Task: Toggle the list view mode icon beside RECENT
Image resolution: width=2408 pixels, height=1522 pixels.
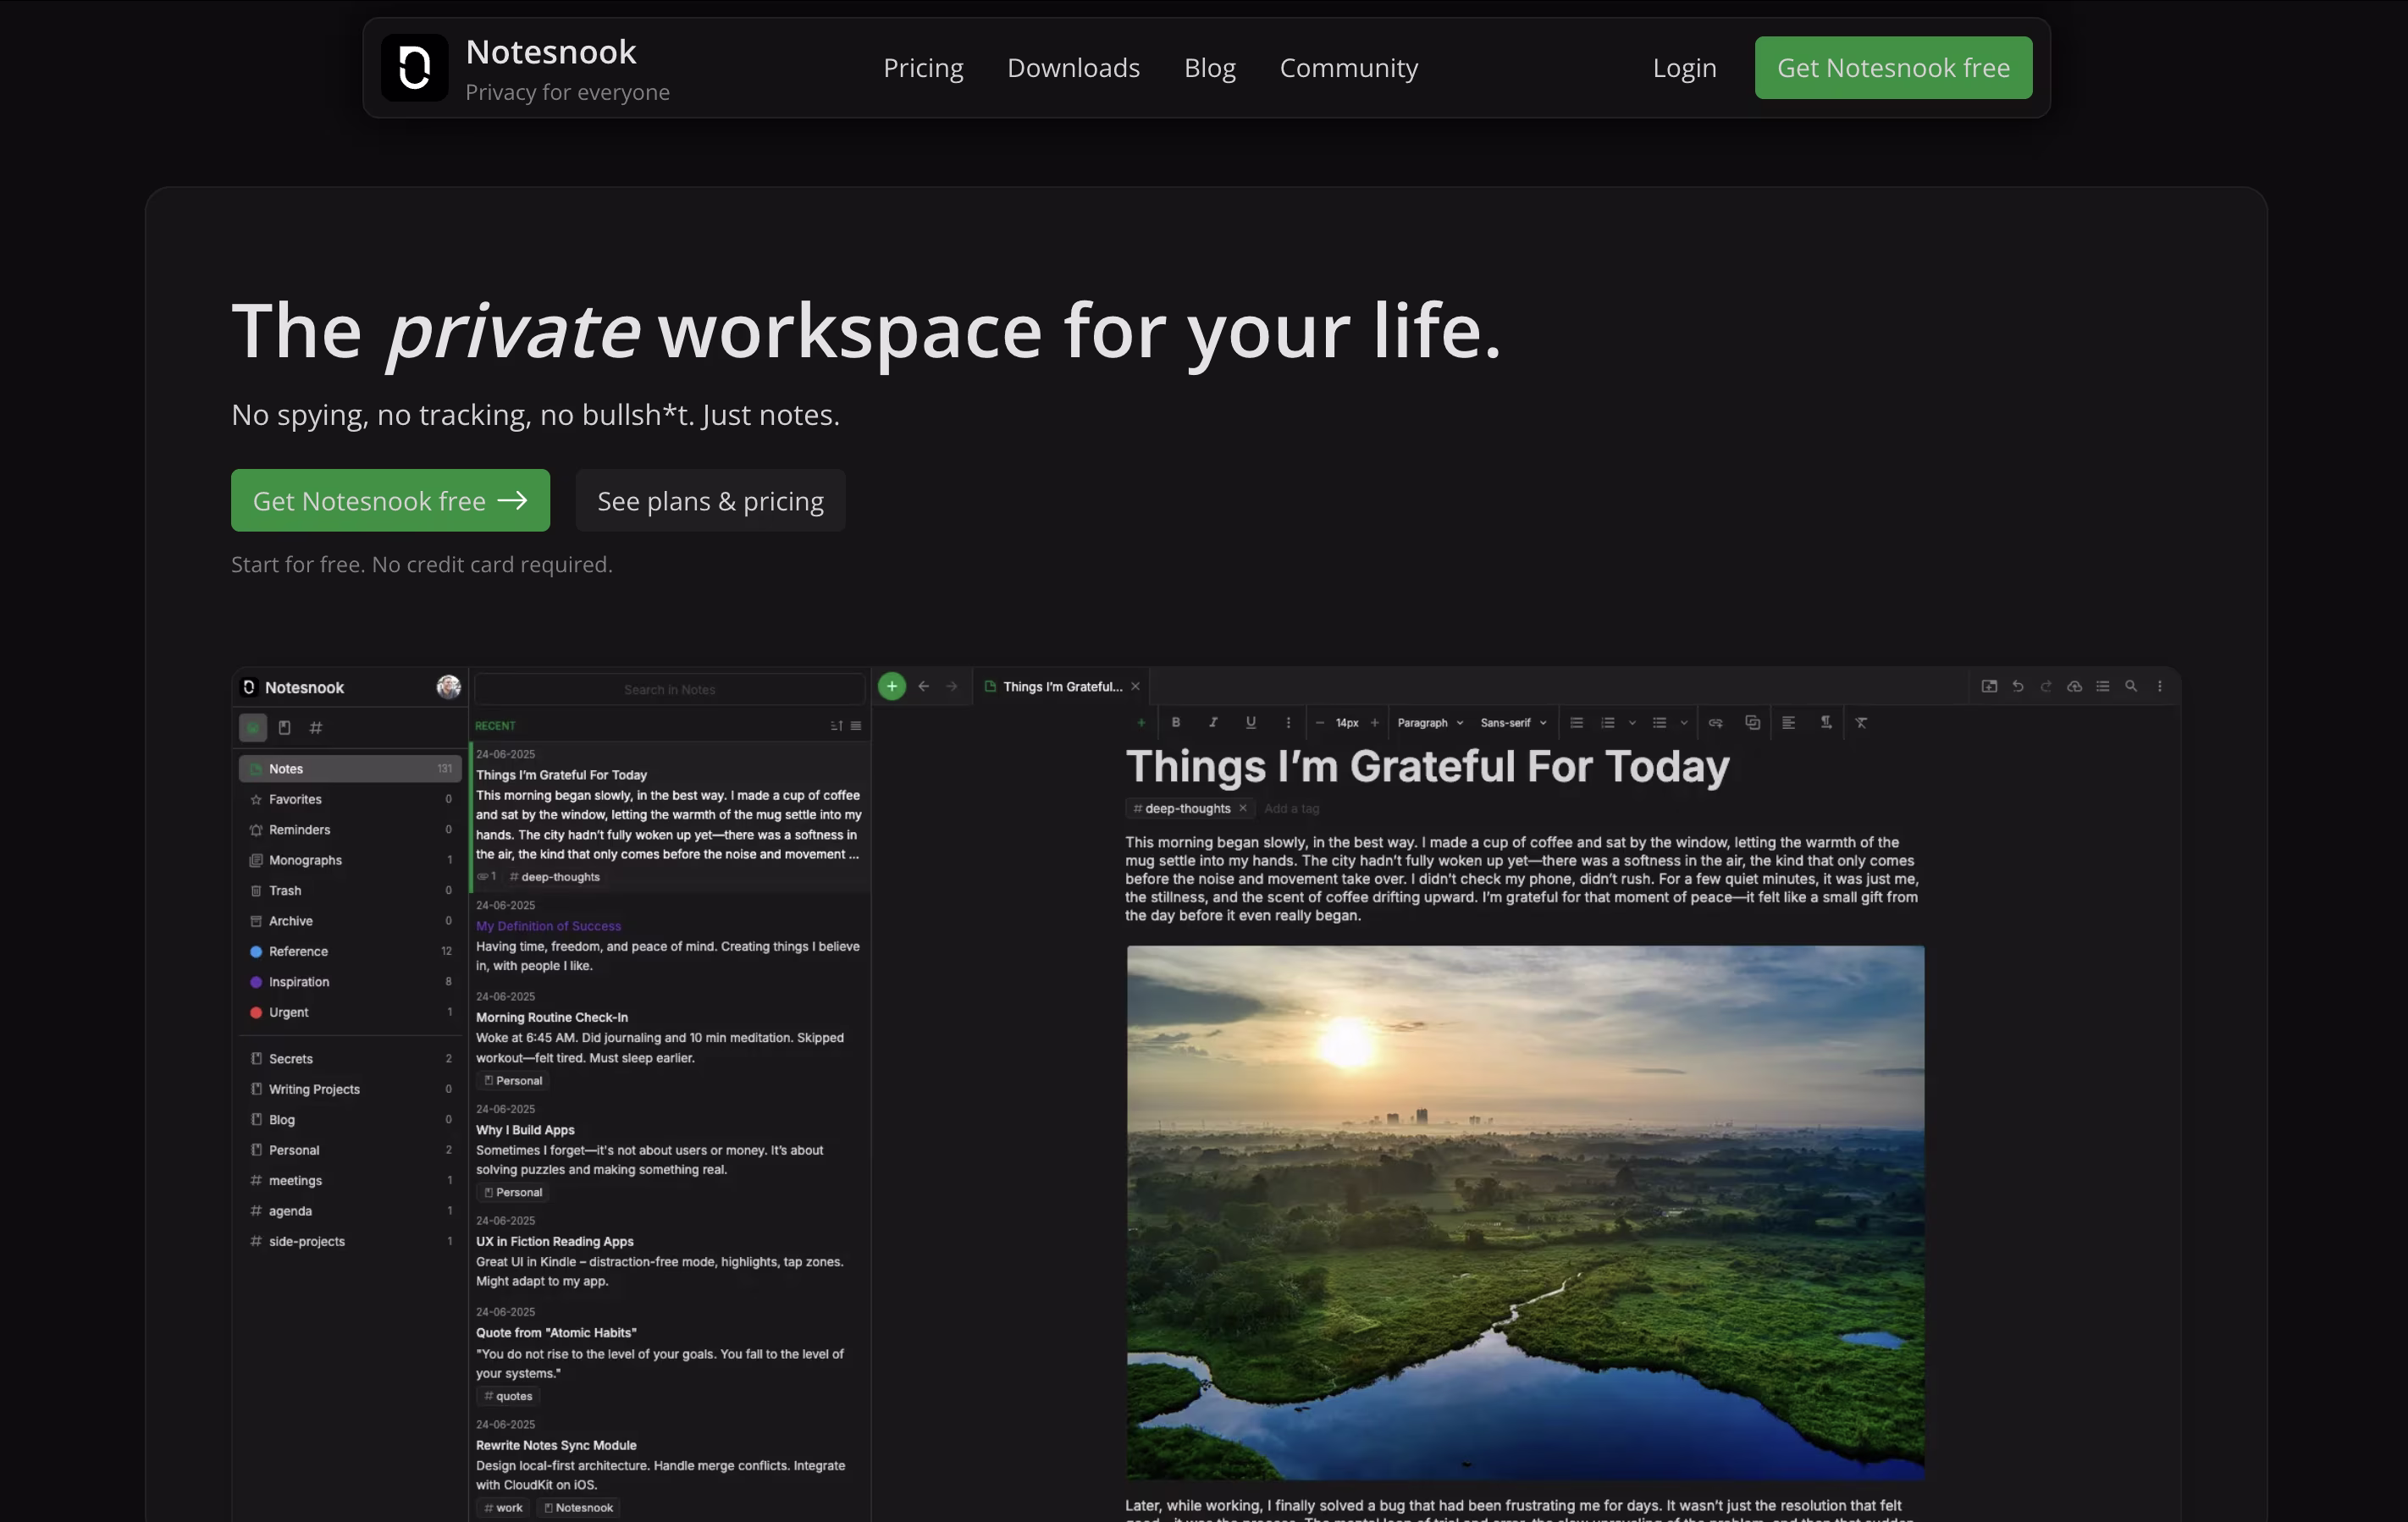Action: pyautogui.click(x=856, y=726)
